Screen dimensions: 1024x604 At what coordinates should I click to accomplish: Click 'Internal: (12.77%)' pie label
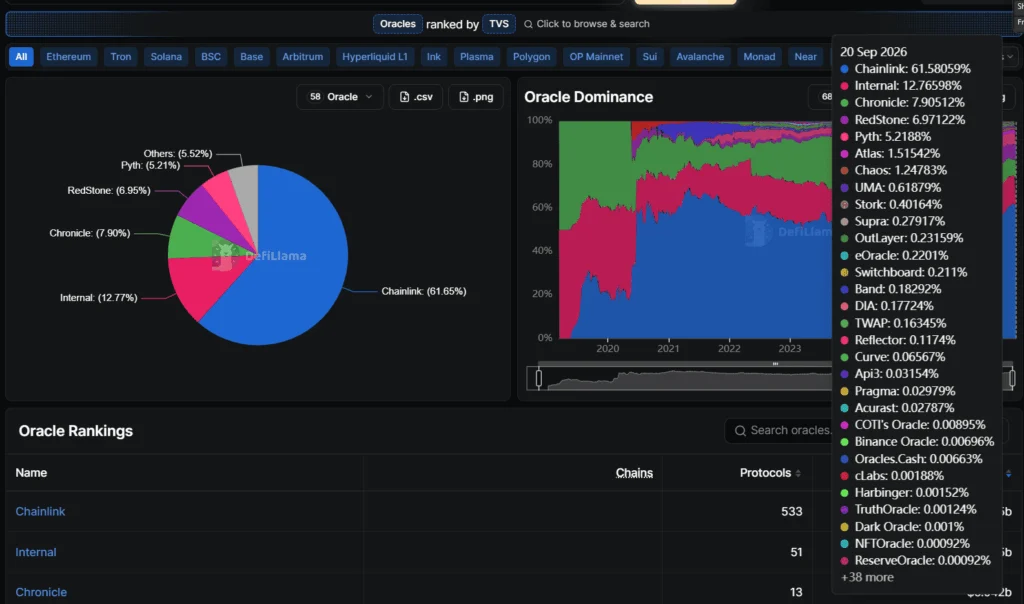tap(99, 298)
